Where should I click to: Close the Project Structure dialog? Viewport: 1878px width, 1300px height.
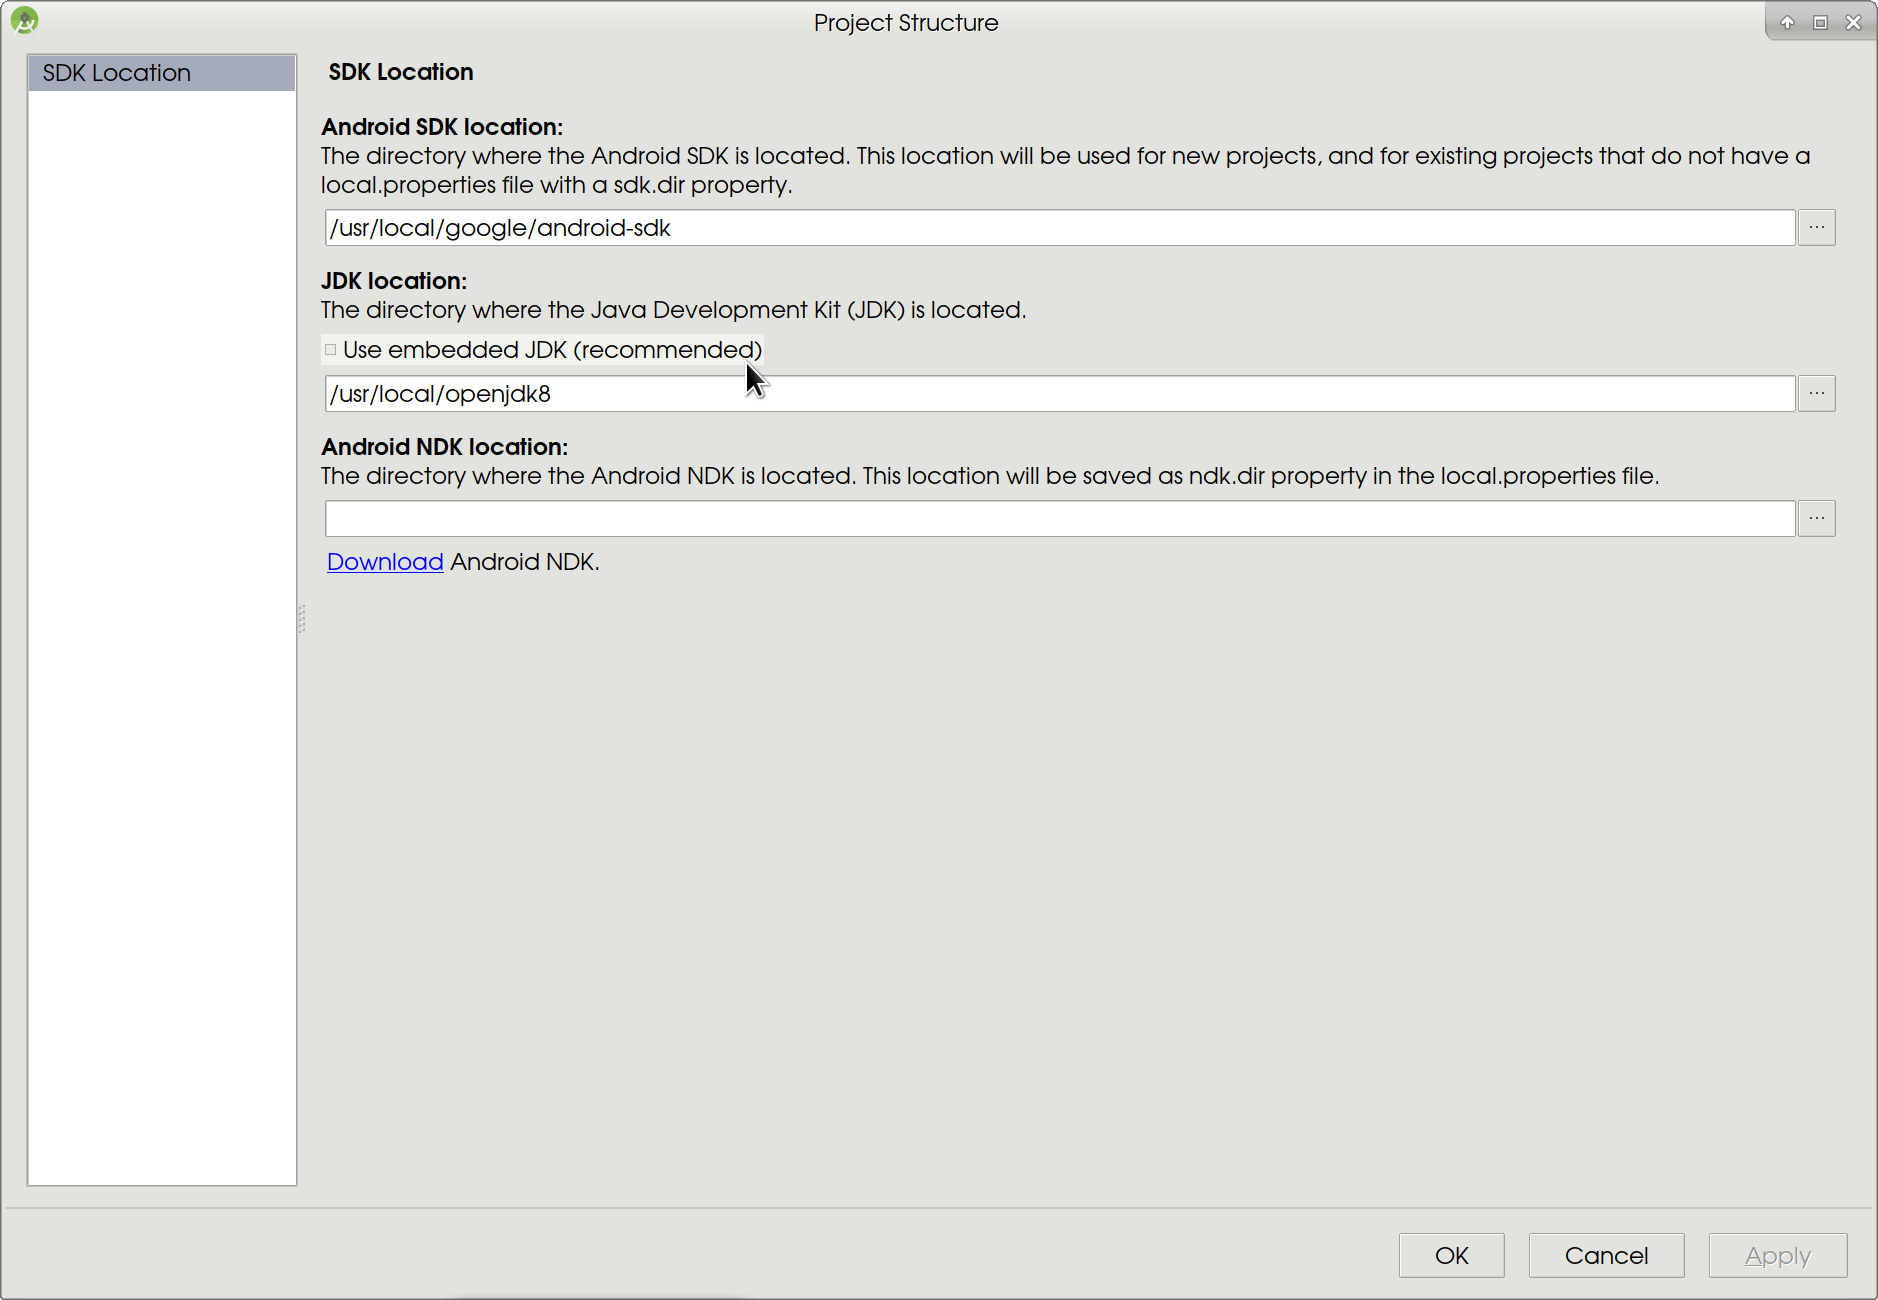[1855, 21]
